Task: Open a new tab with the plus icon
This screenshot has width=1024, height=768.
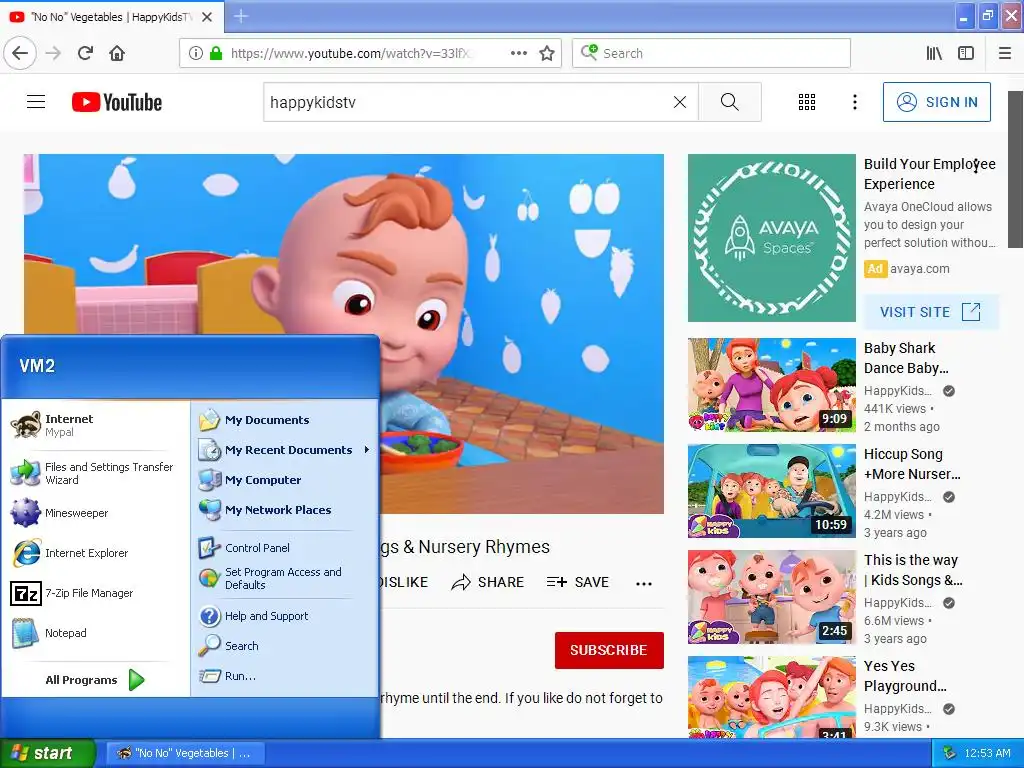Action: 241,16
